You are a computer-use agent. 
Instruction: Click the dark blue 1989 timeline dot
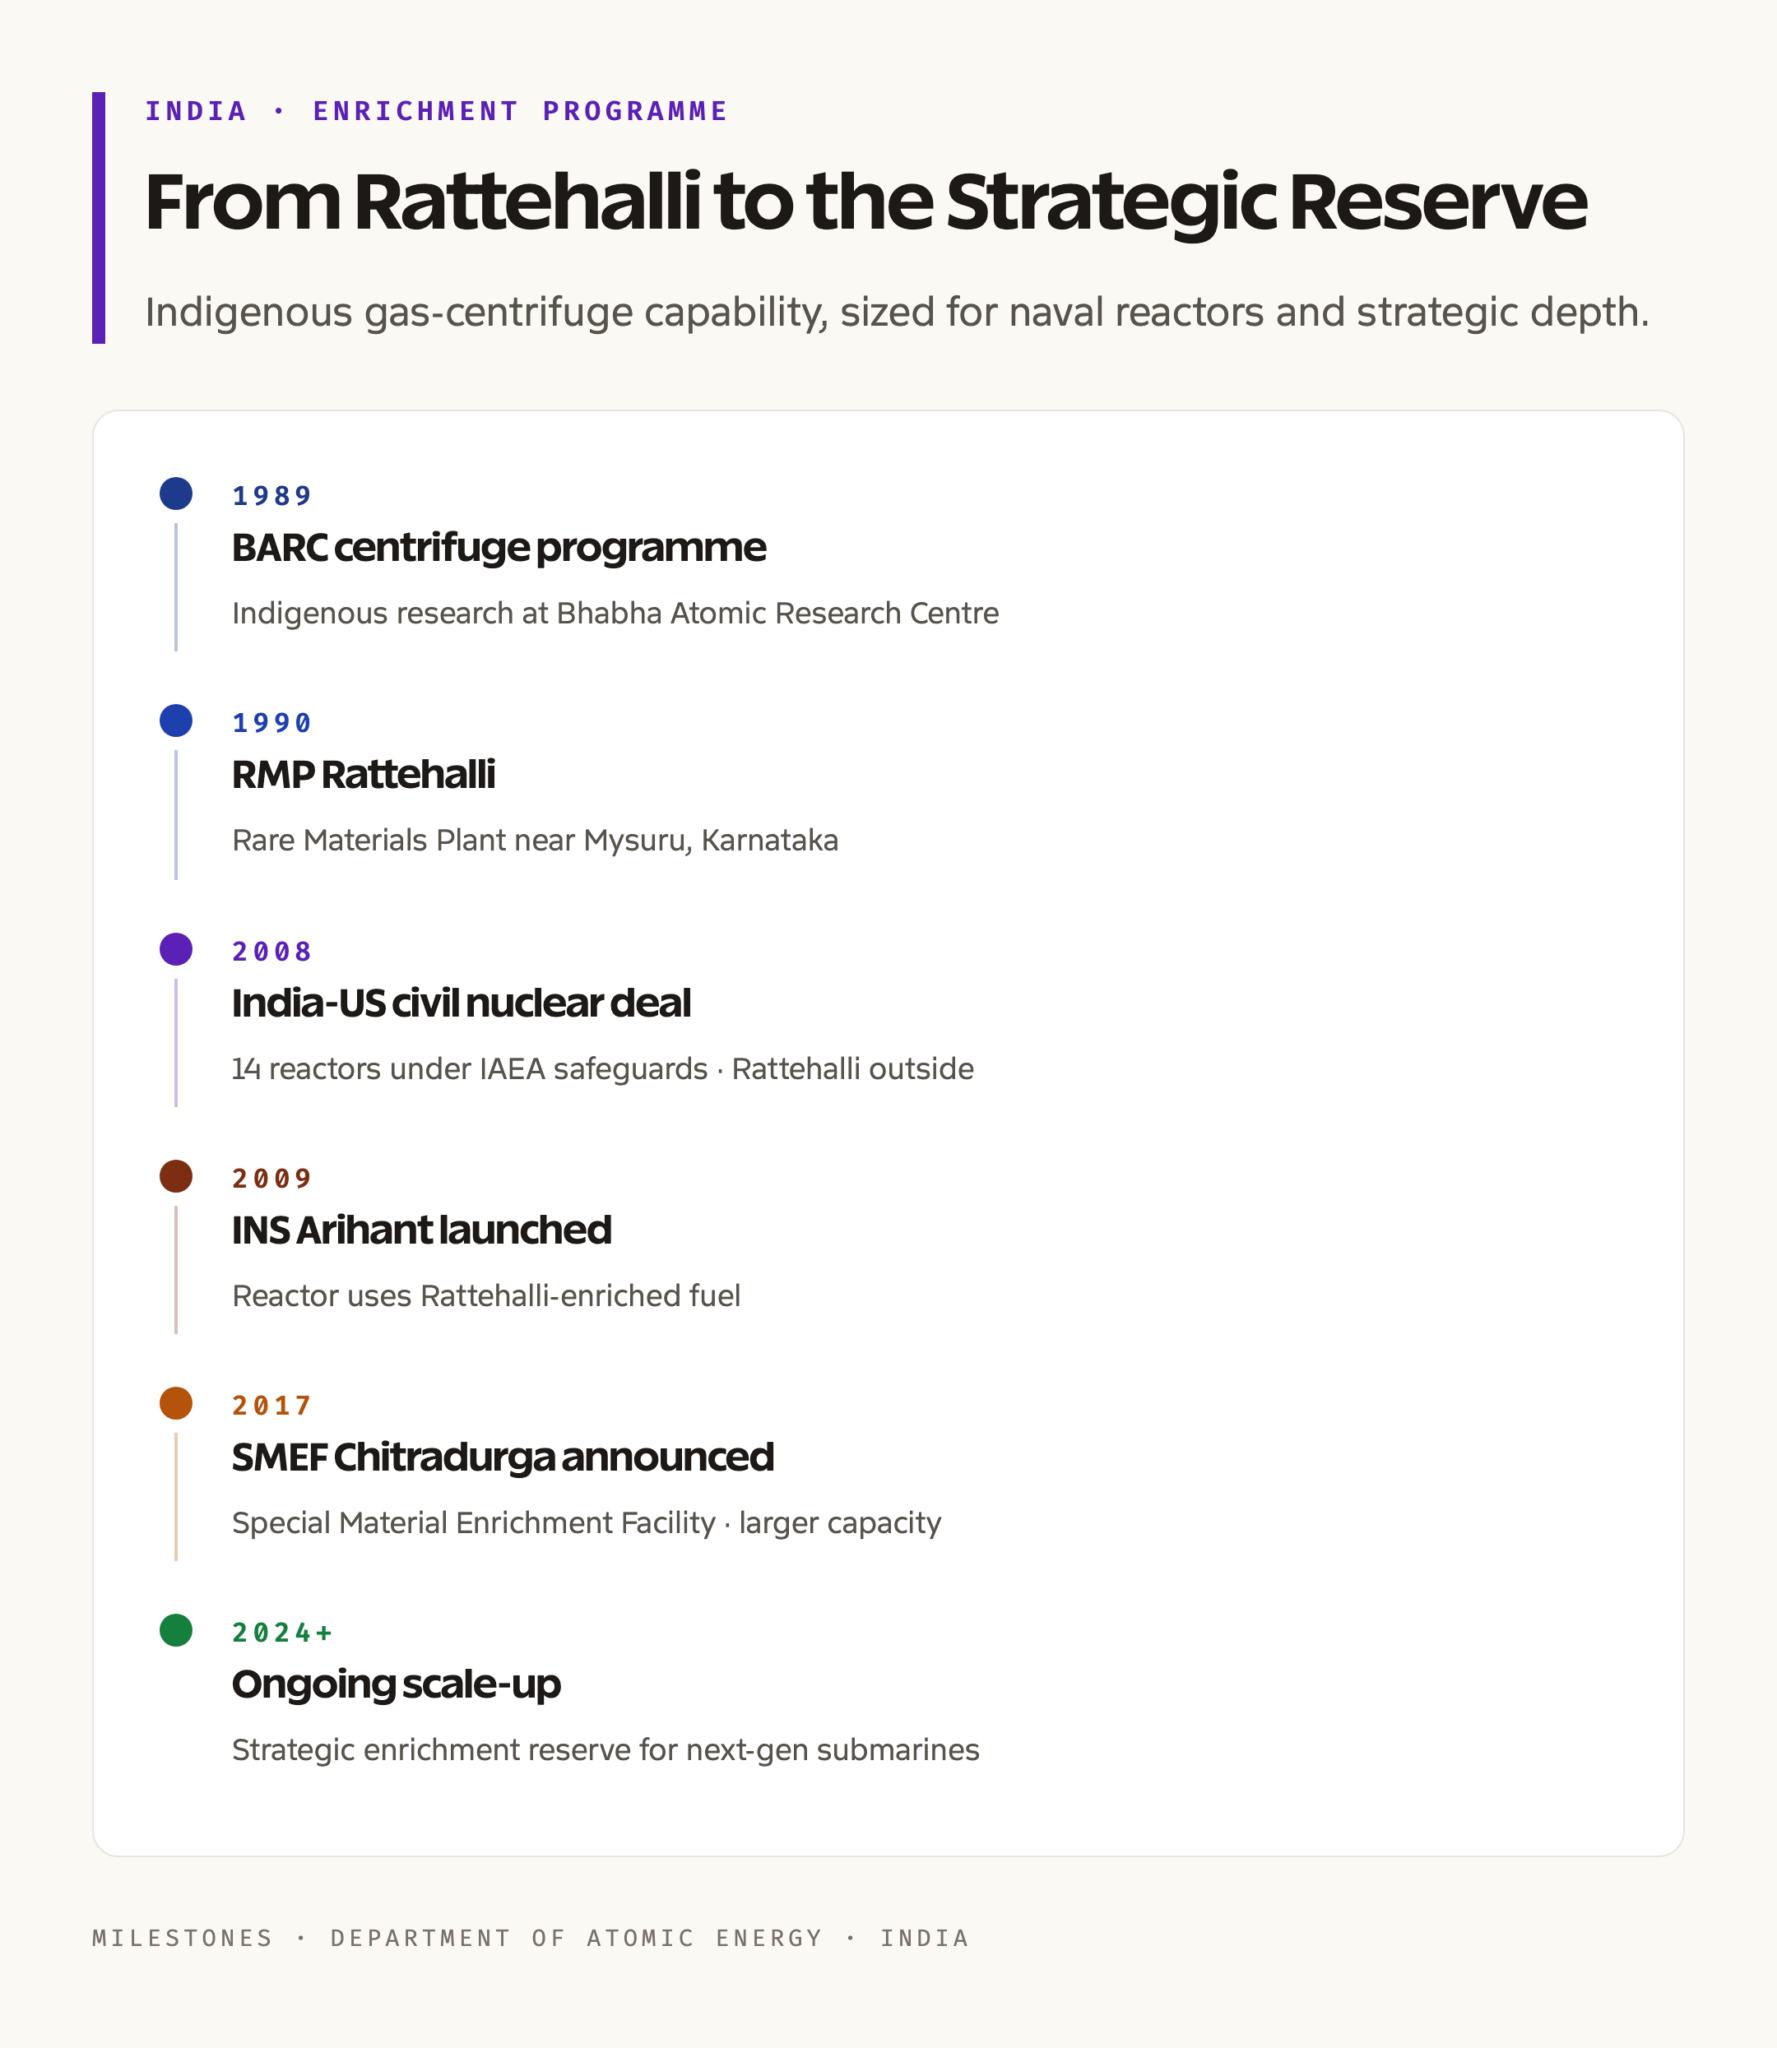[x=176, y=493]
